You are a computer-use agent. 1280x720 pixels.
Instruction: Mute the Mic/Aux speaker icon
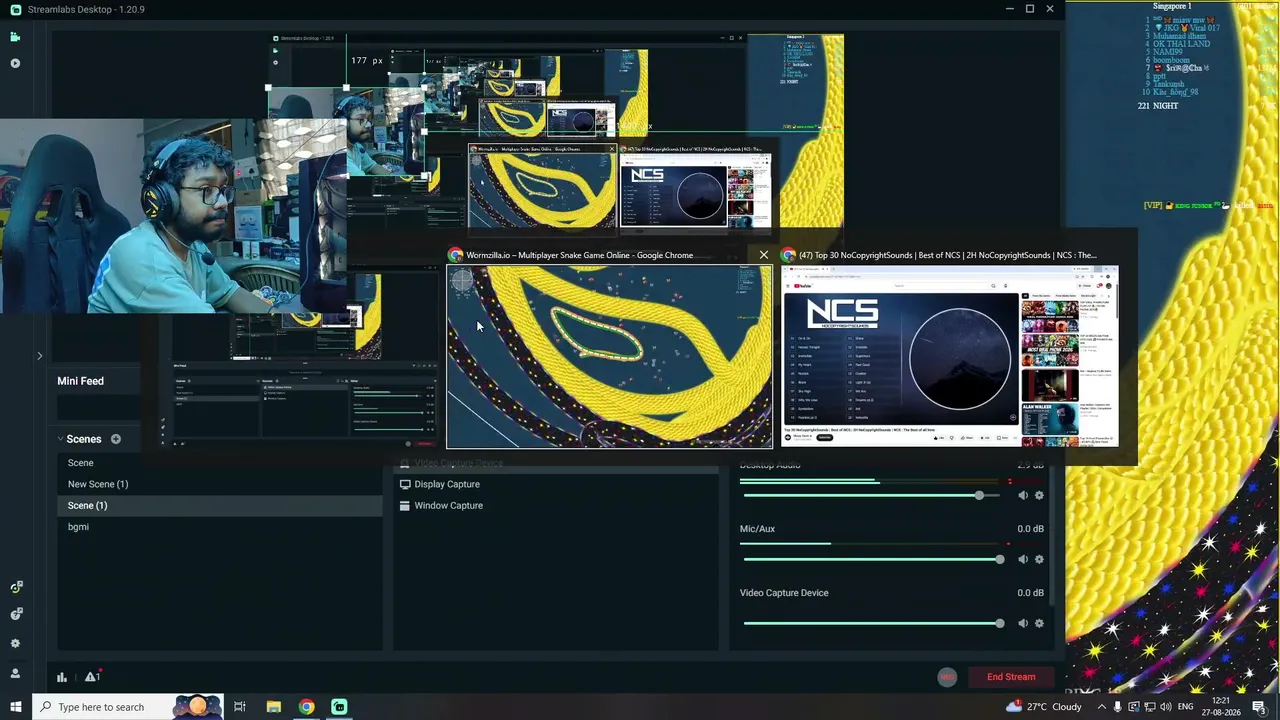1023,560
